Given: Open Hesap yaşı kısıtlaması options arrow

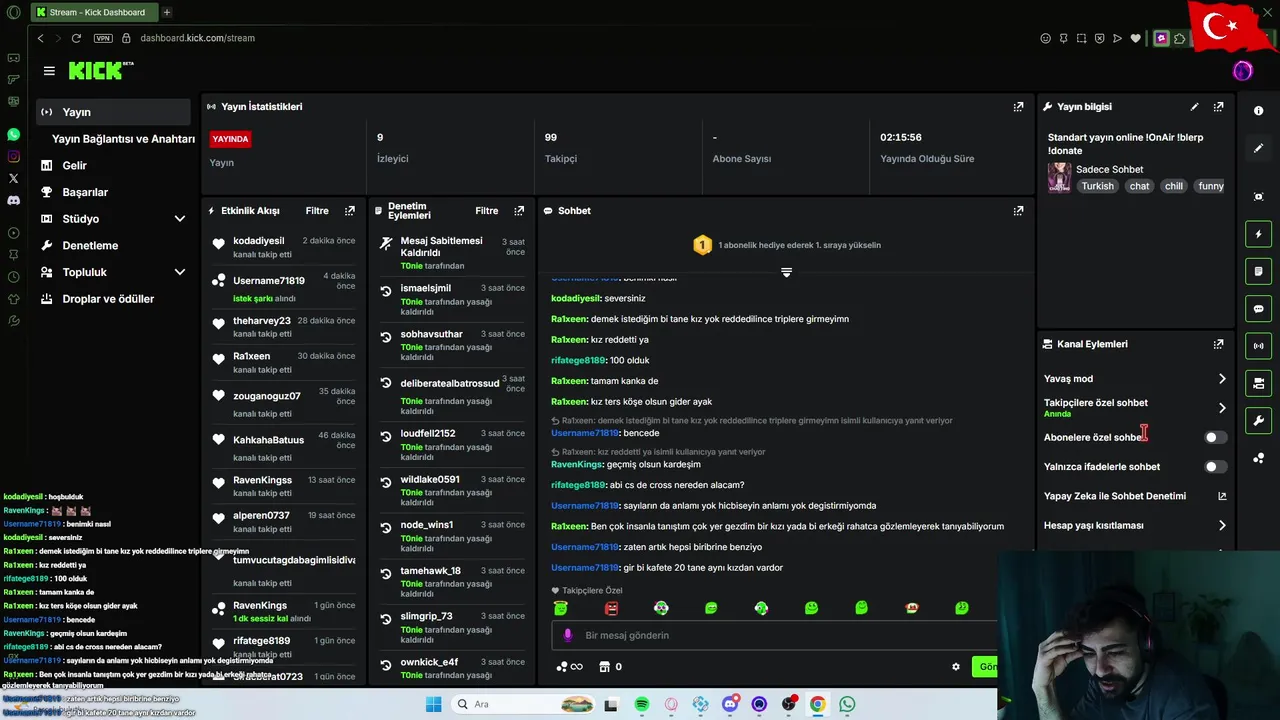Looking at the screenshot, I should click(x=1221, y=525).
